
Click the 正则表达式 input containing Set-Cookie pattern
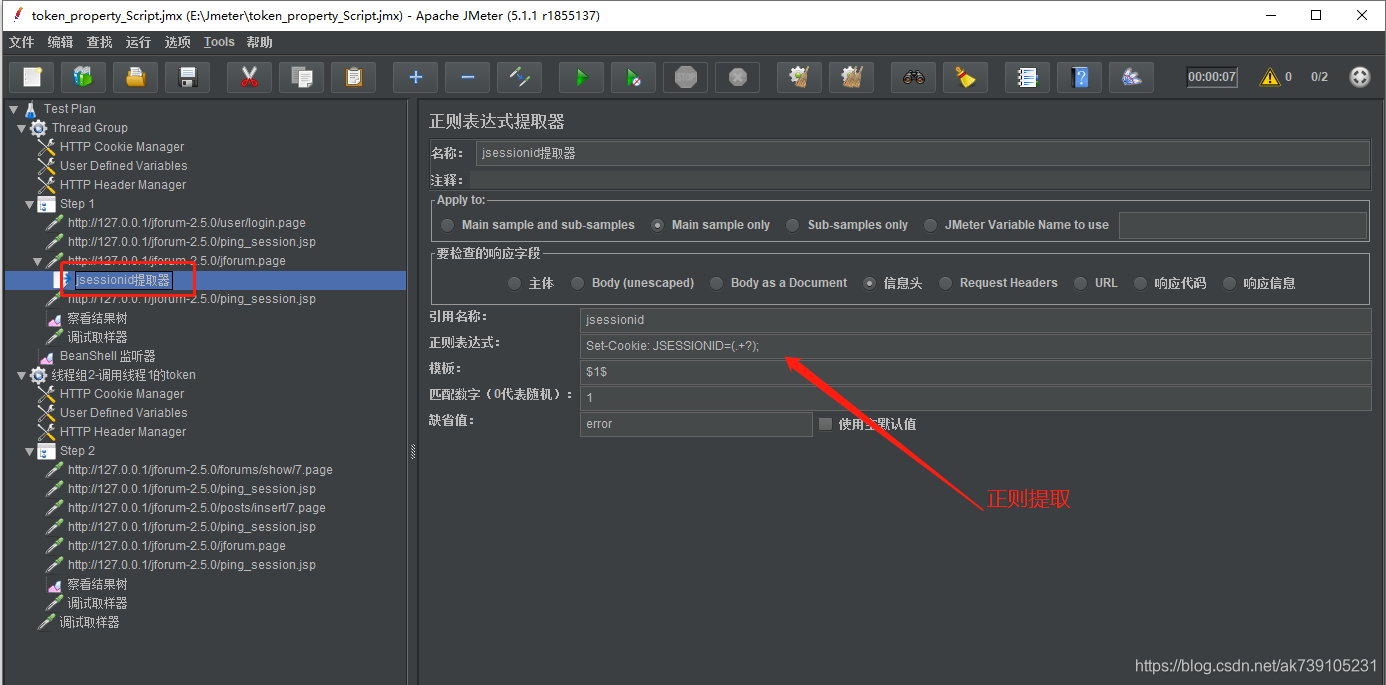[x=900, y=345]
